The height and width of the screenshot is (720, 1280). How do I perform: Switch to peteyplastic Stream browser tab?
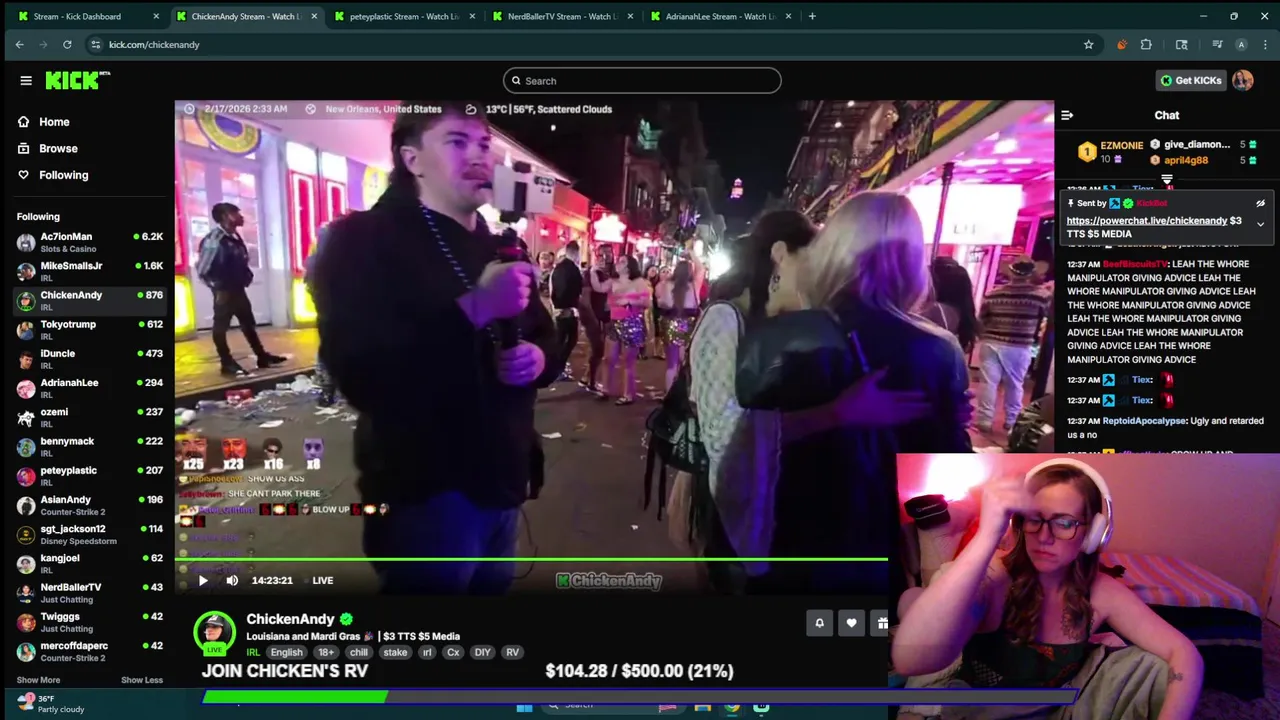tap(403, 16)
